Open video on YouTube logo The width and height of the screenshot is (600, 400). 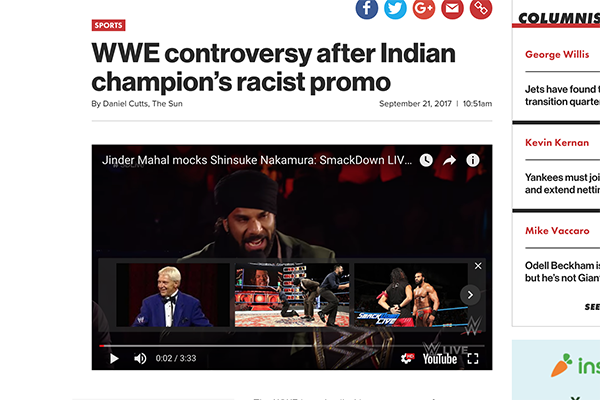point(440,359)
